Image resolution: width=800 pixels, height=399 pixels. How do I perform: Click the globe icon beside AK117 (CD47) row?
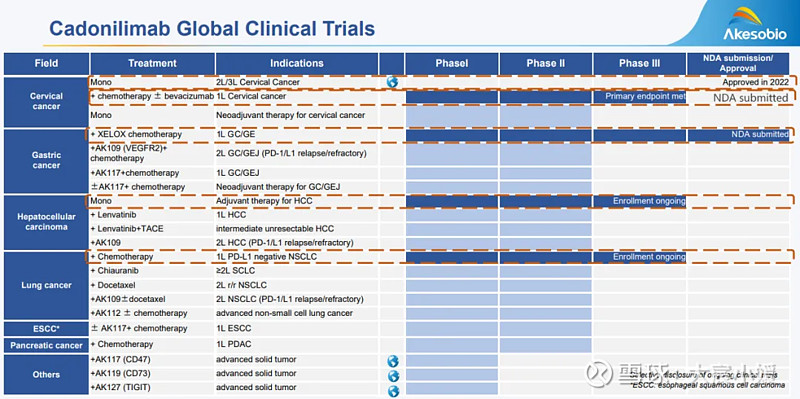(392, 361)
